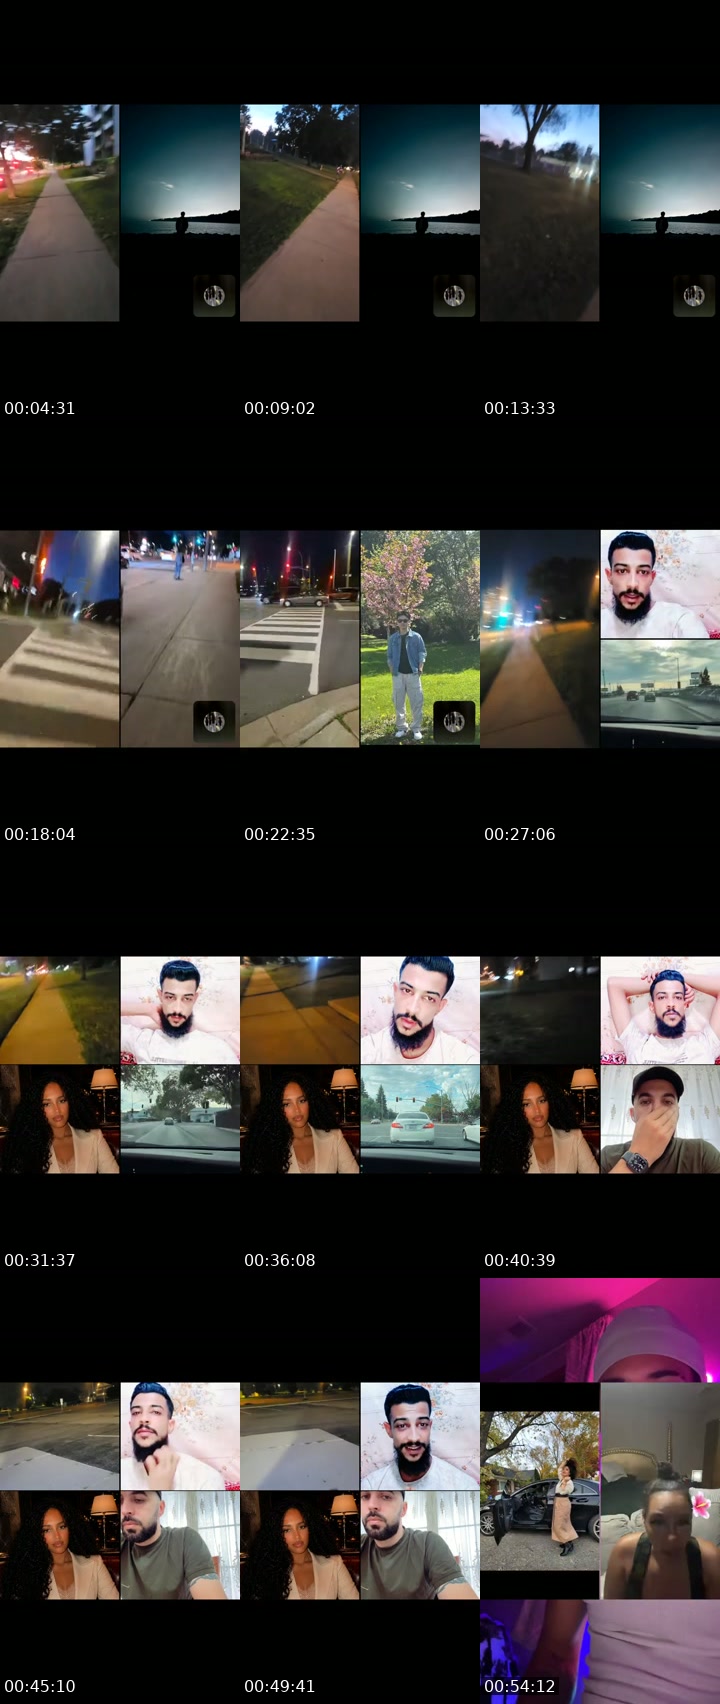Select the timestamp 00:13:33

[x=520, y=408]
